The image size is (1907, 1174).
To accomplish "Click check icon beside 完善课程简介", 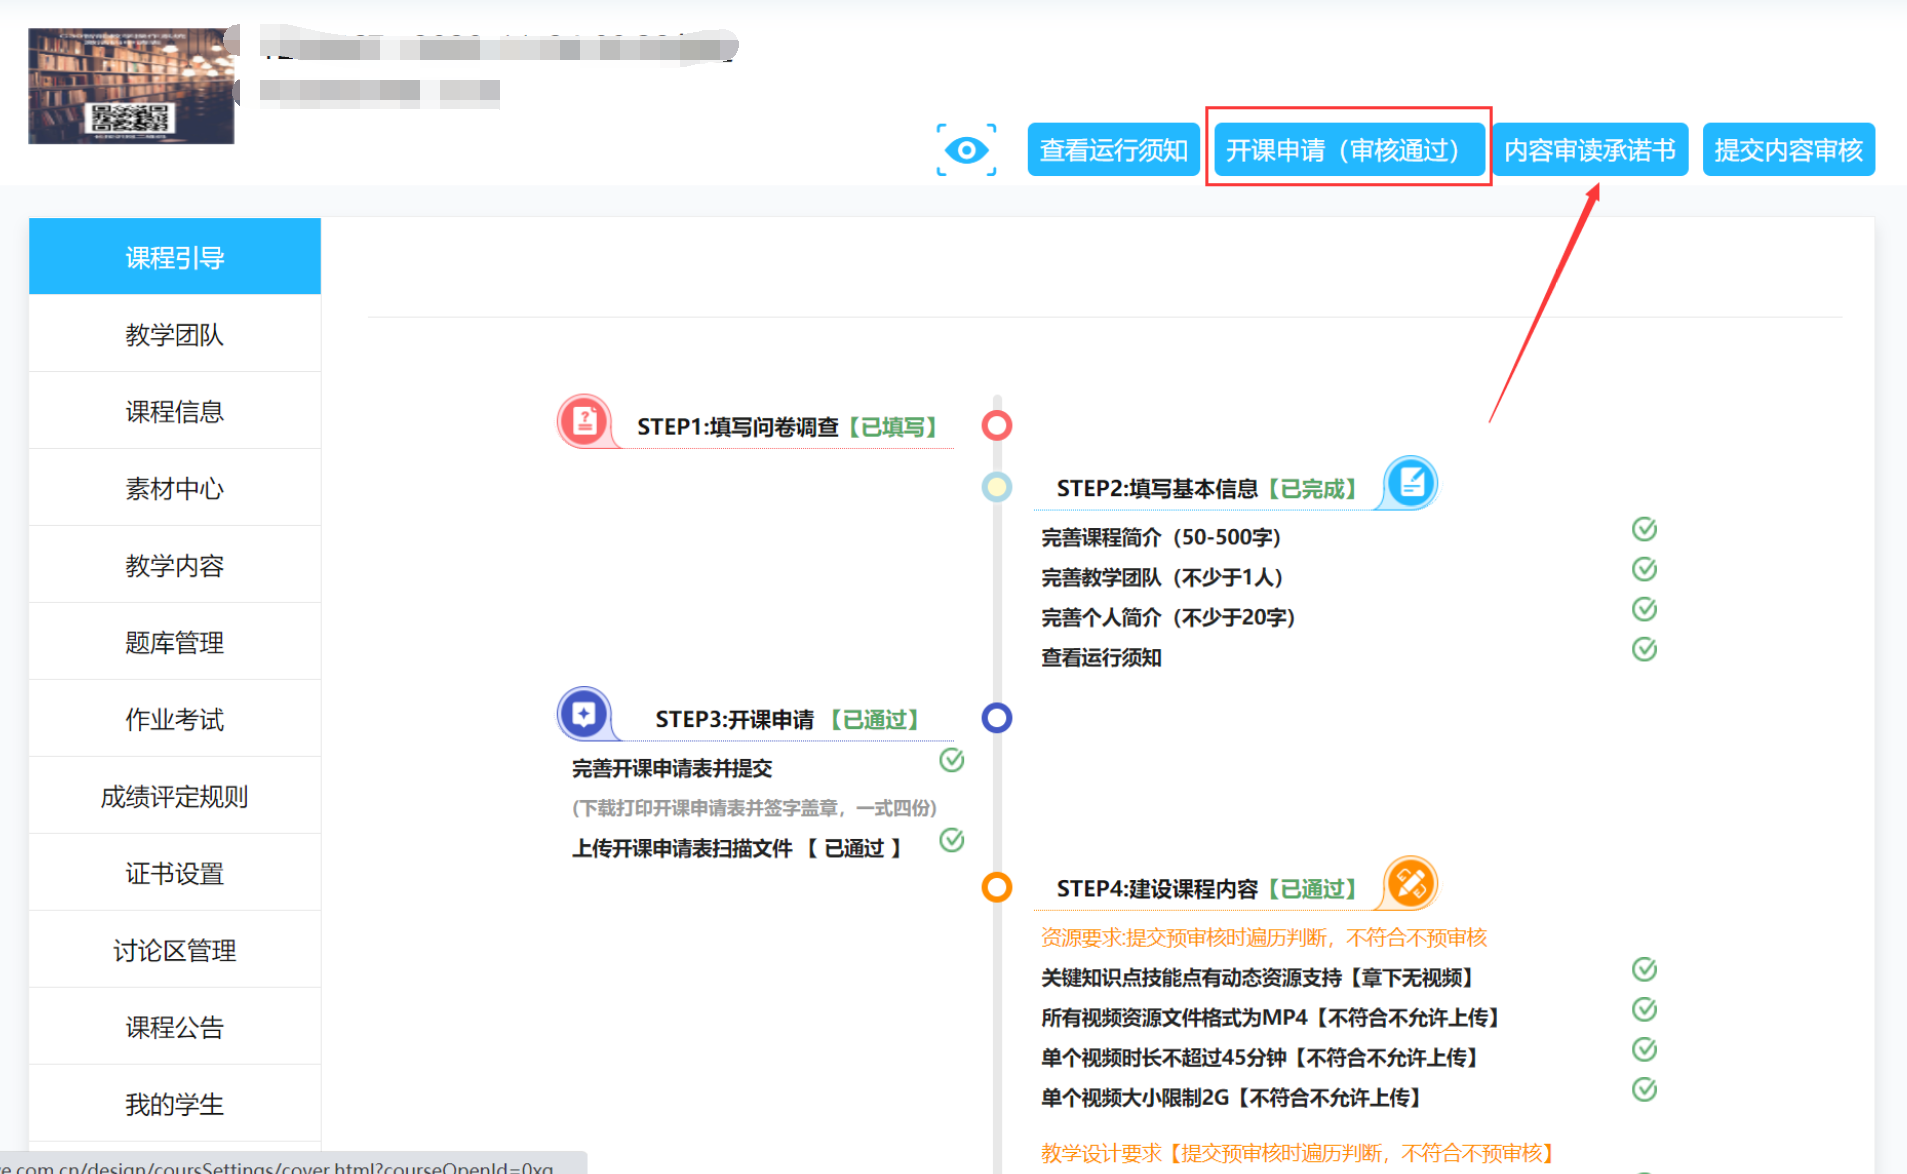I will pos(1645,529).
